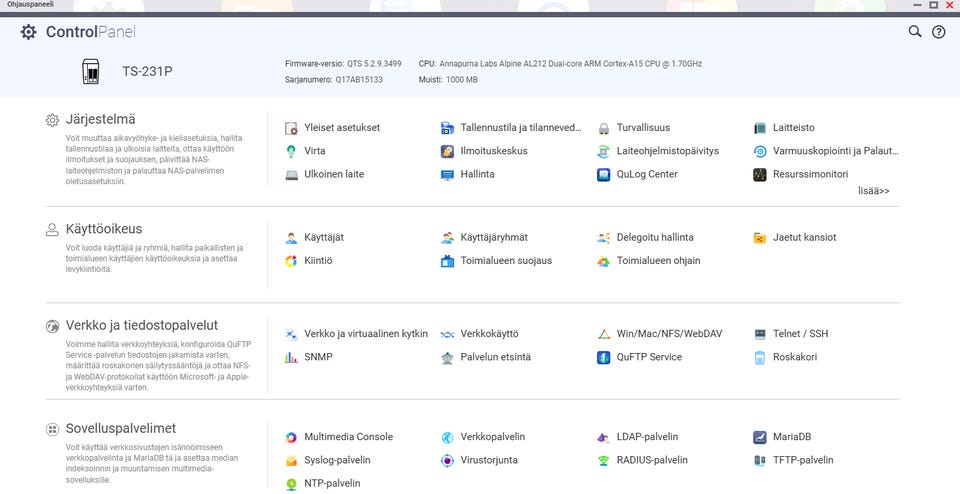This screenshot has height=494, width=960.
Task: Open the Kiintiö quota icon
Action: [291, 261]
